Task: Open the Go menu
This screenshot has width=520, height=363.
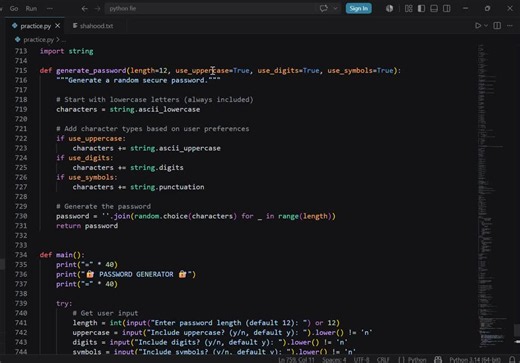Action: [14, 8]
